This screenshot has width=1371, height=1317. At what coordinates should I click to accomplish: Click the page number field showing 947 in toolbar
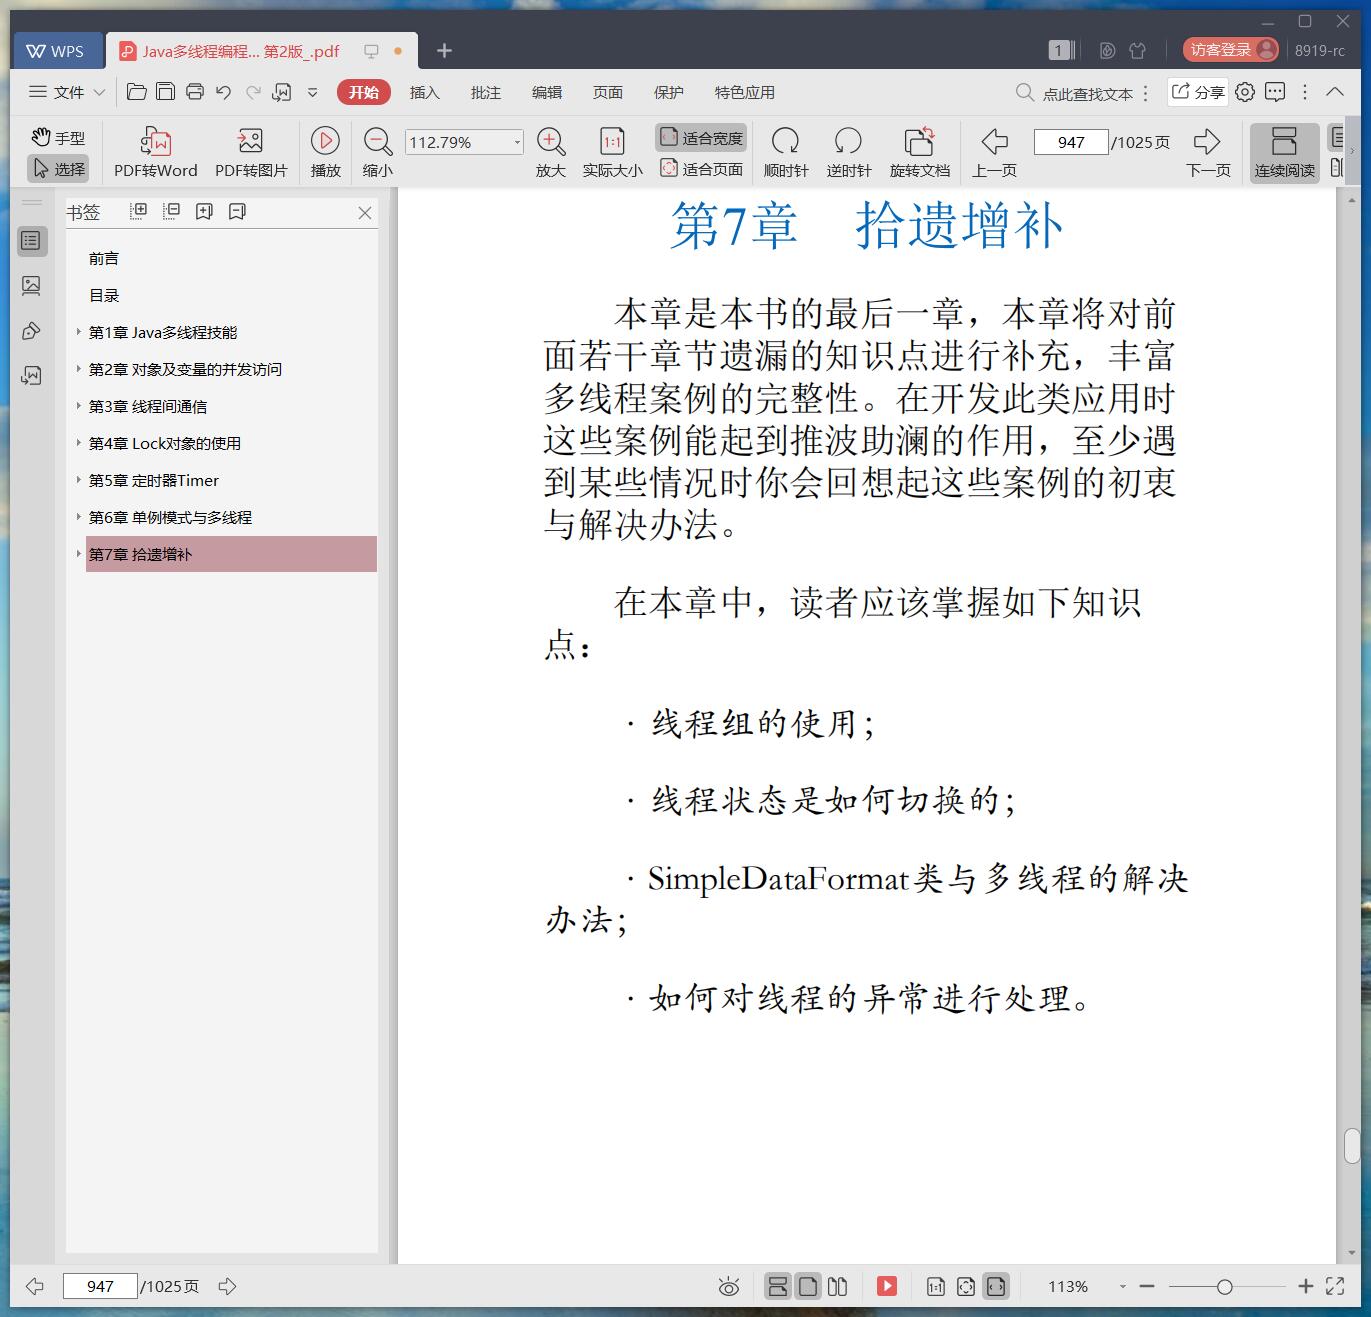[x=1071, y=142]
